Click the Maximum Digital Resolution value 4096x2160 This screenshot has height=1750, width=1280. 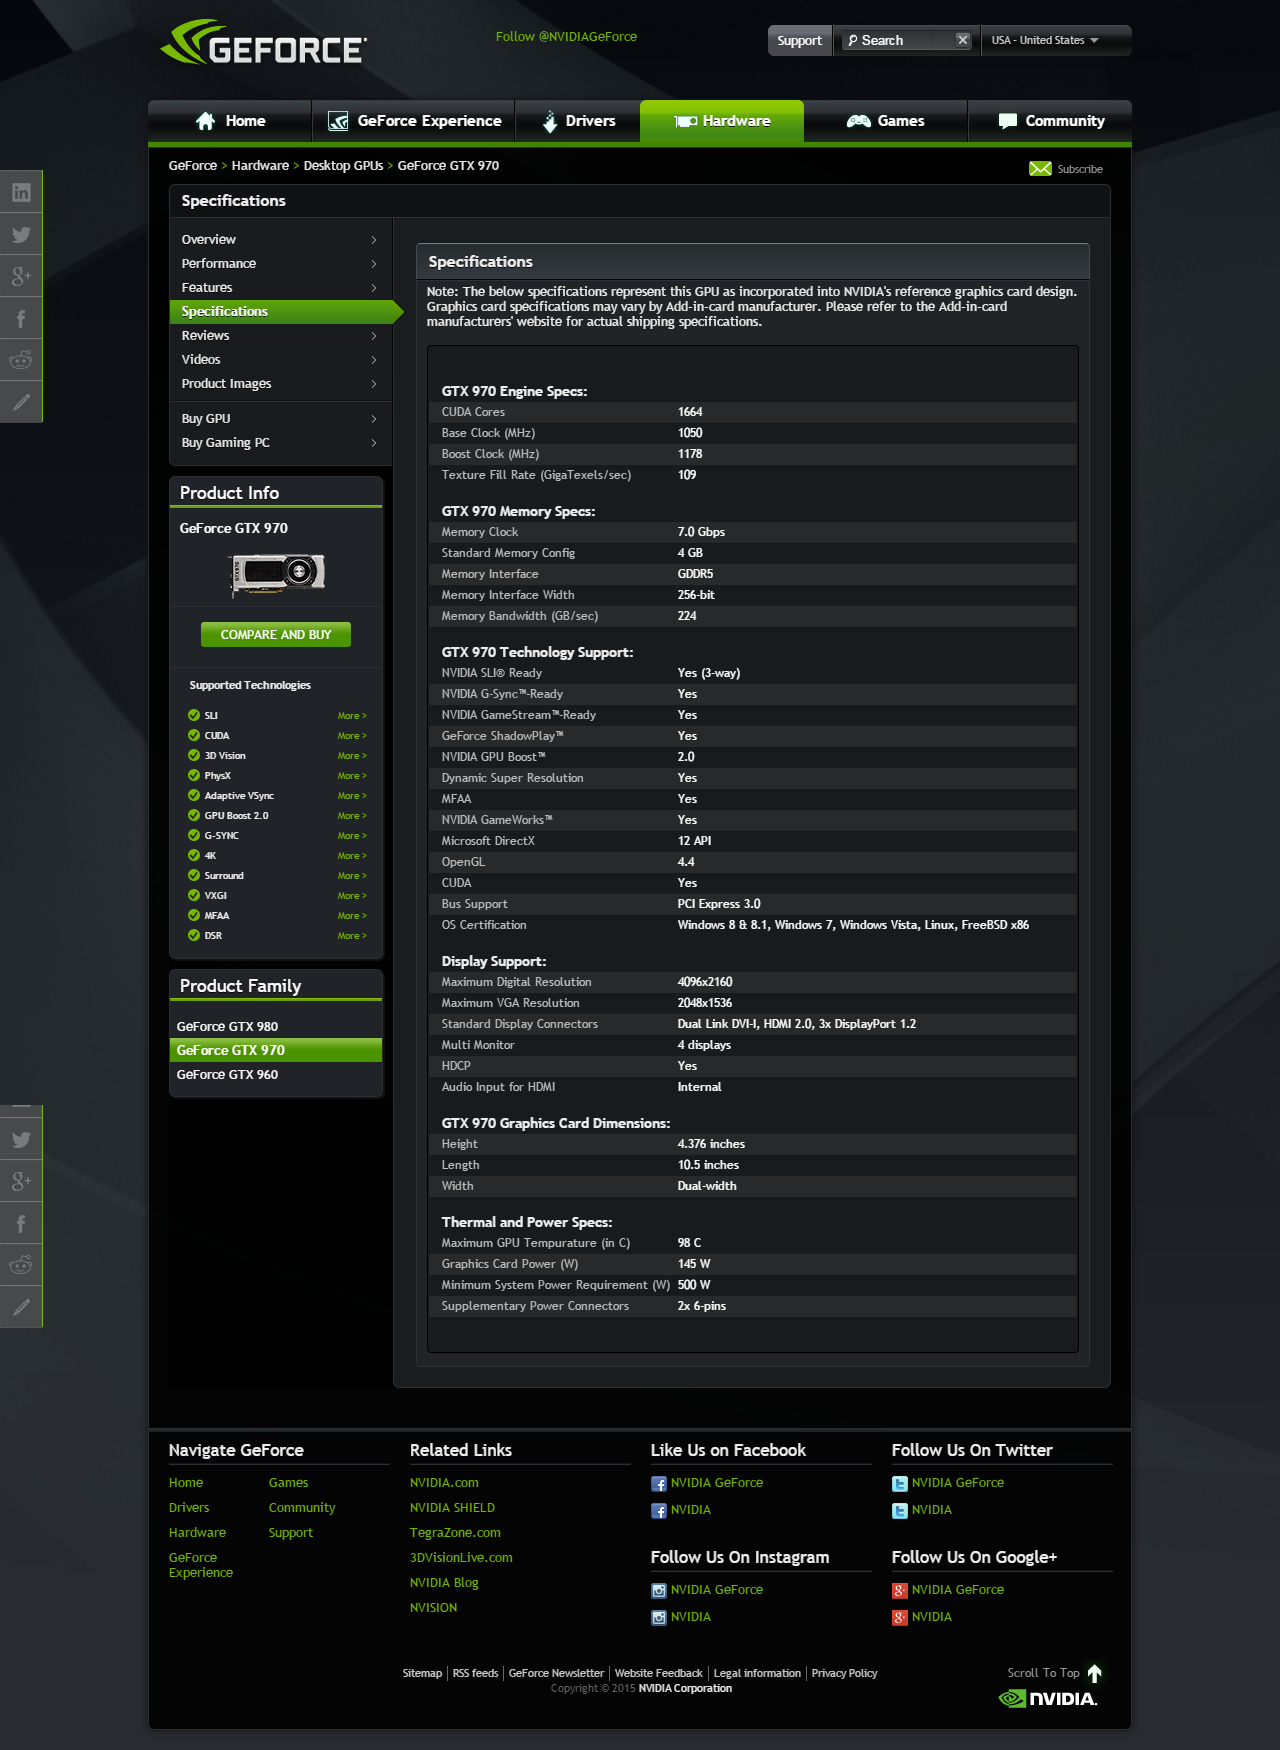705,982
